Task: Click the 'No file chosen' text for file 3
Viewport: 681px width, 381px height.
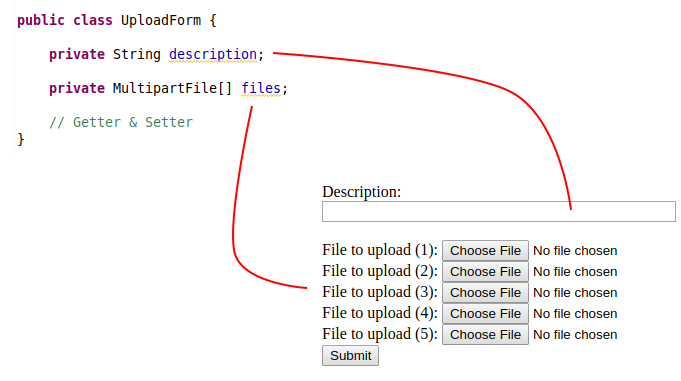Action: [575, 293]
